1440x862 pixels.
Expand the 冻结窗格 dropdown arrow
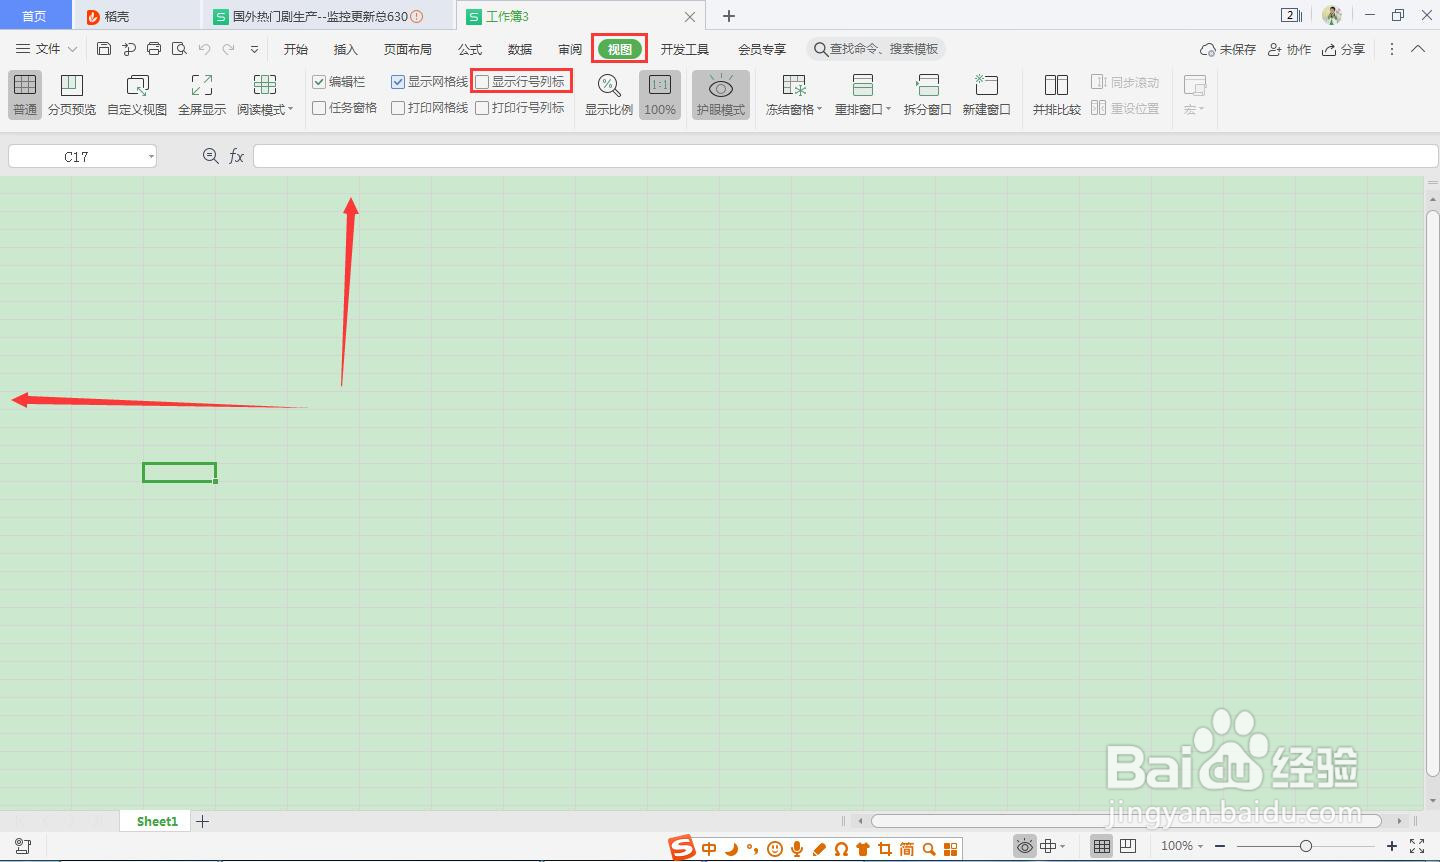pos(819,109)
